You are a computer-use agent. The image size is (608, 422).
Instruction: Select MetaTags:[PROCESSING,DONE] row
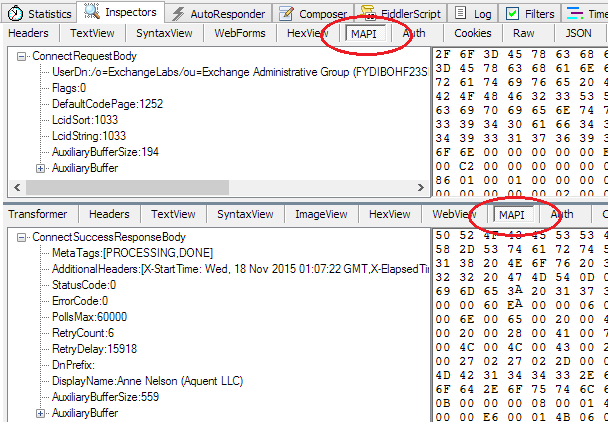point(133,253)
